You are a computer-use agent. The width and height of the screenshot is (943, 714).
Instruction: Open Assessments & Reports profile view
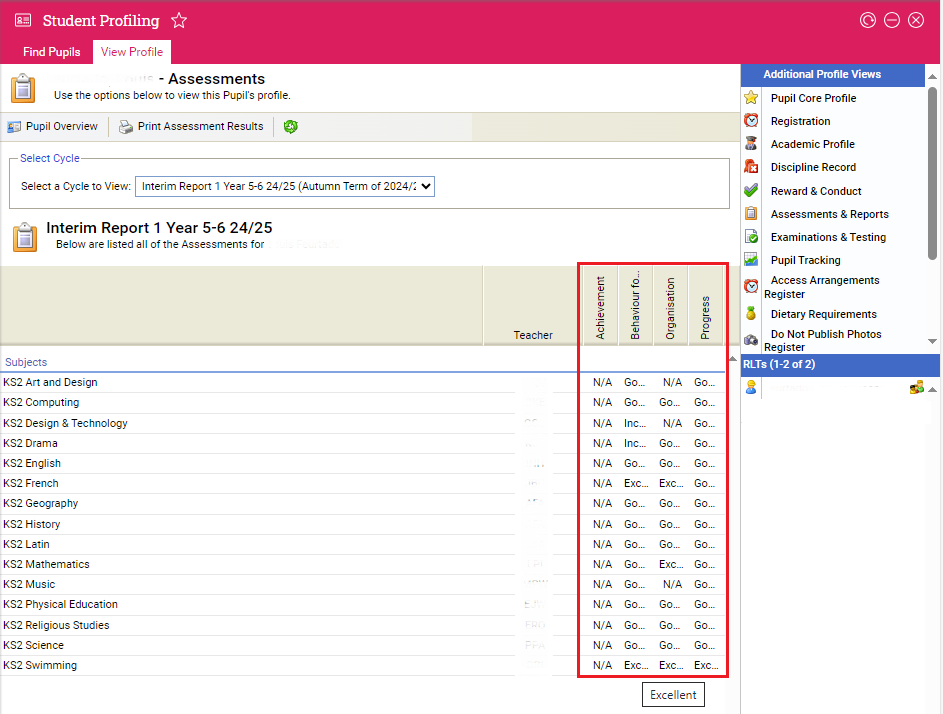(x=829, y=214)
